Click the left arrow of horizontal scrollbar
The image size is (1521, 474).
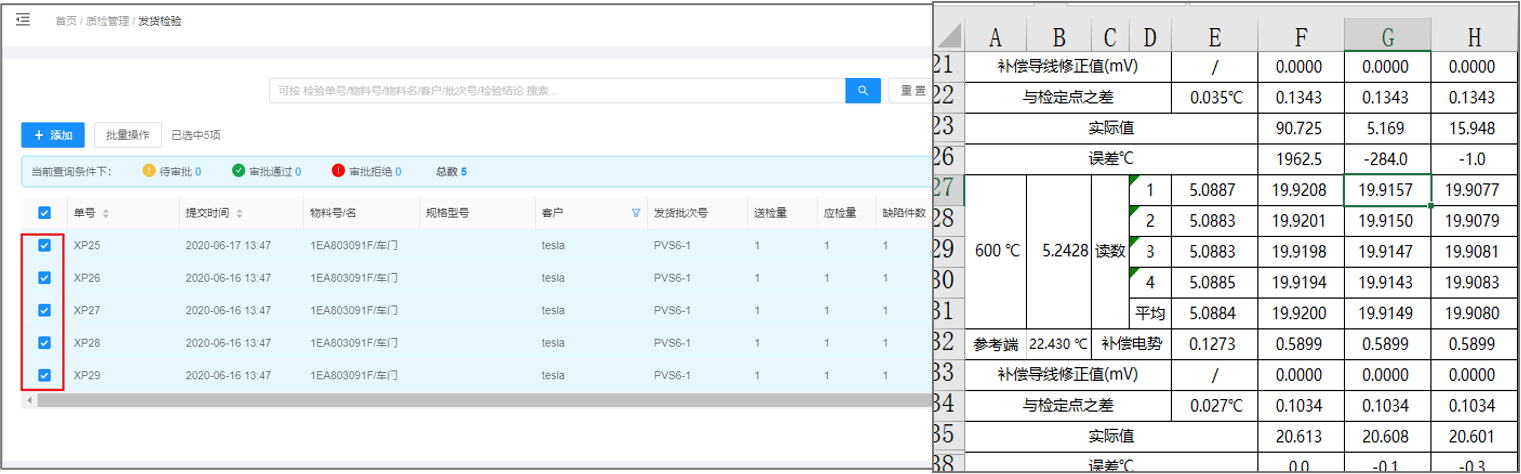[x=29, y=401]
